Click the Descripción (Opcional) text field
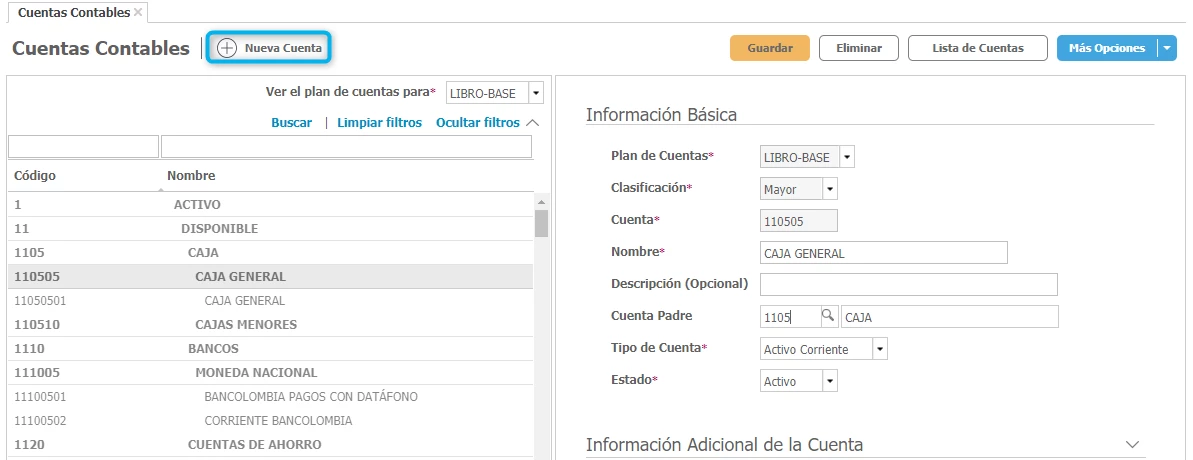The image size is (1193, 460). 908,284
